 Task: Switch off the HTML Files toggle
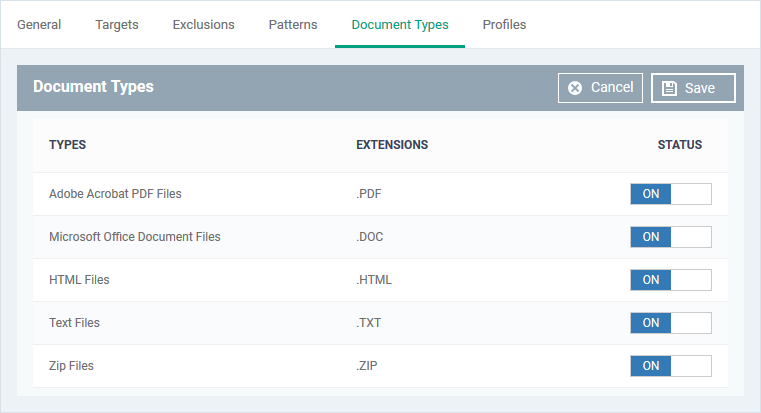(671, 280)
